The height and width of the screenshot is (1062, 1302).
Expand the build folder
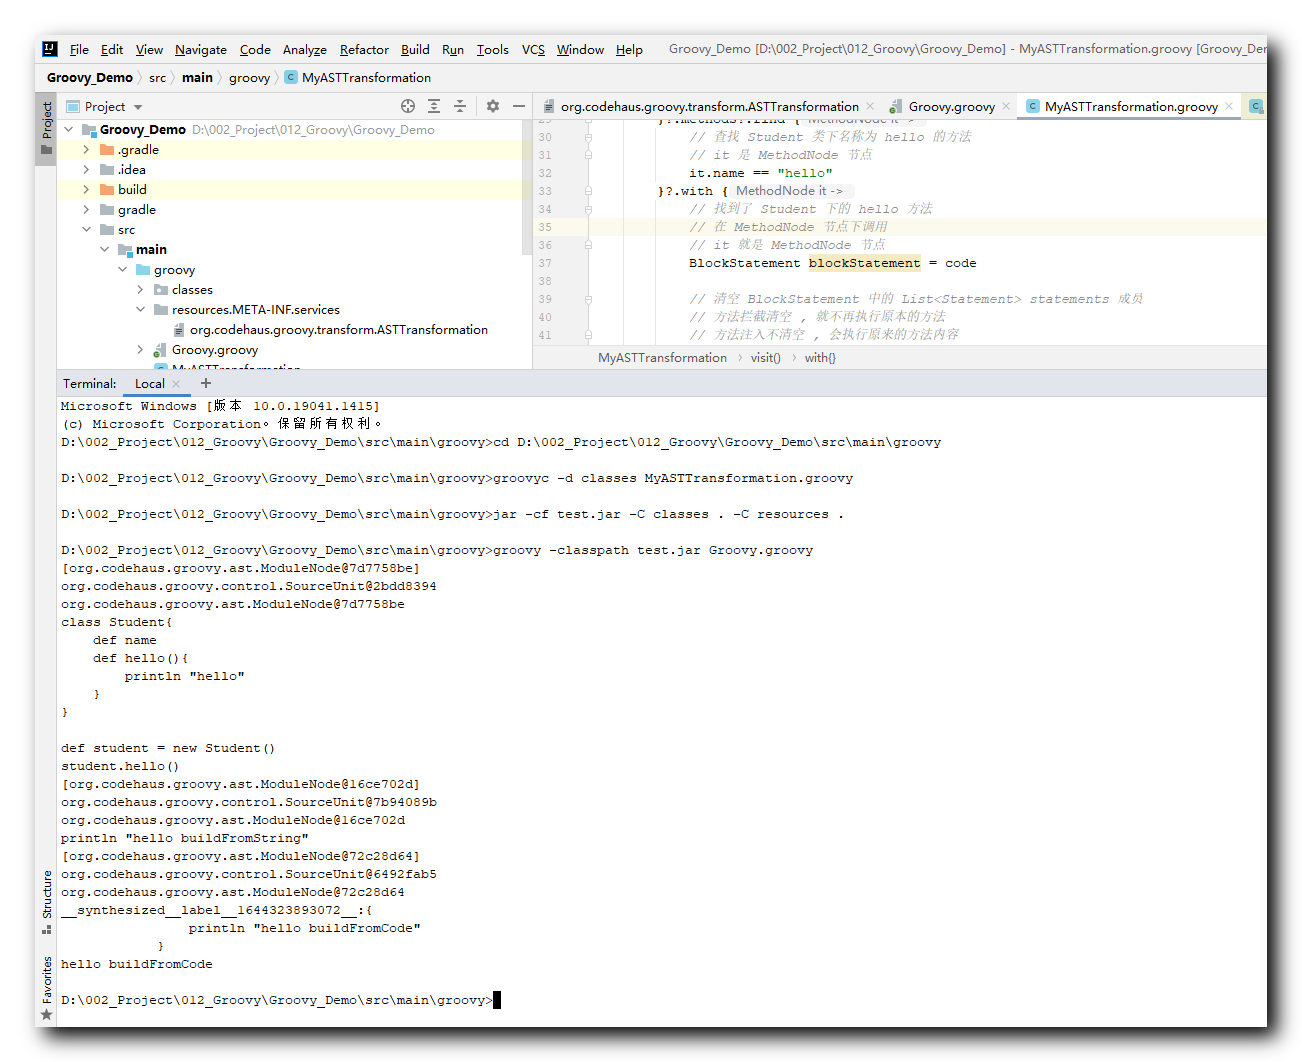tap(86, 190)
